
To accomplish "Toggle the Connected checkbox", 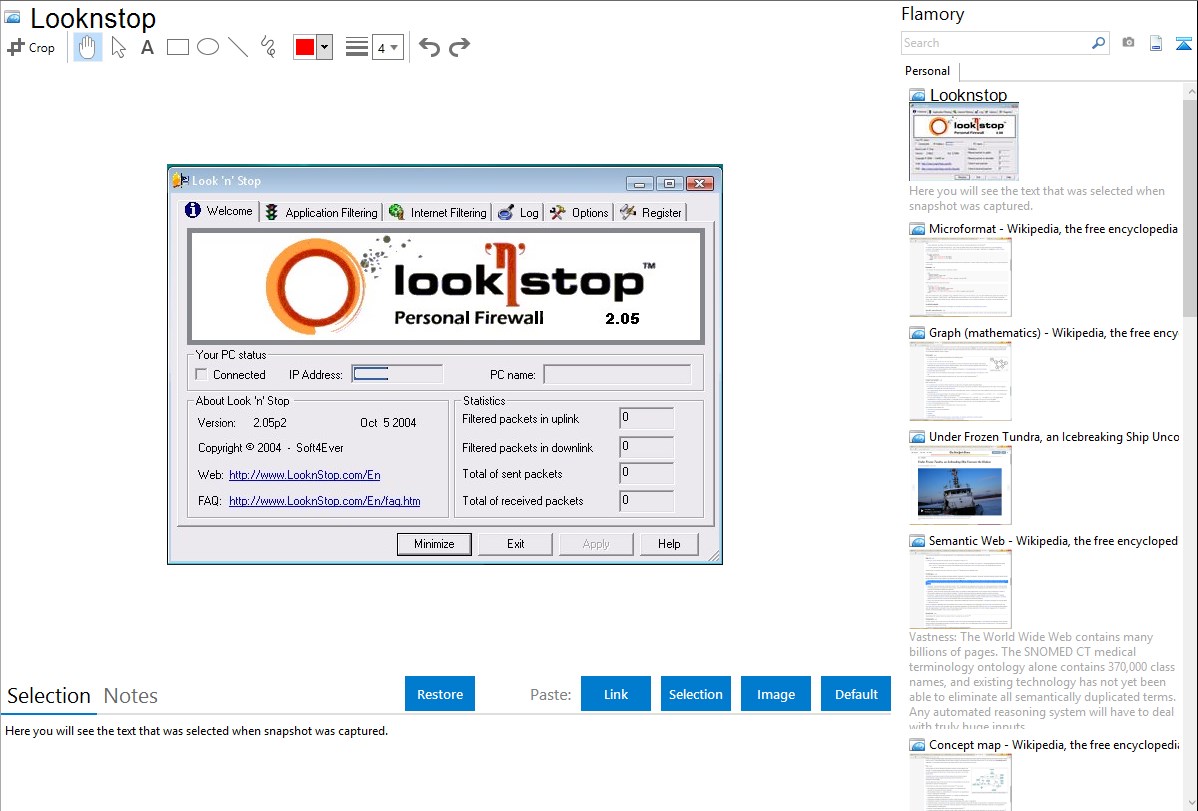I will click(202, 375).
